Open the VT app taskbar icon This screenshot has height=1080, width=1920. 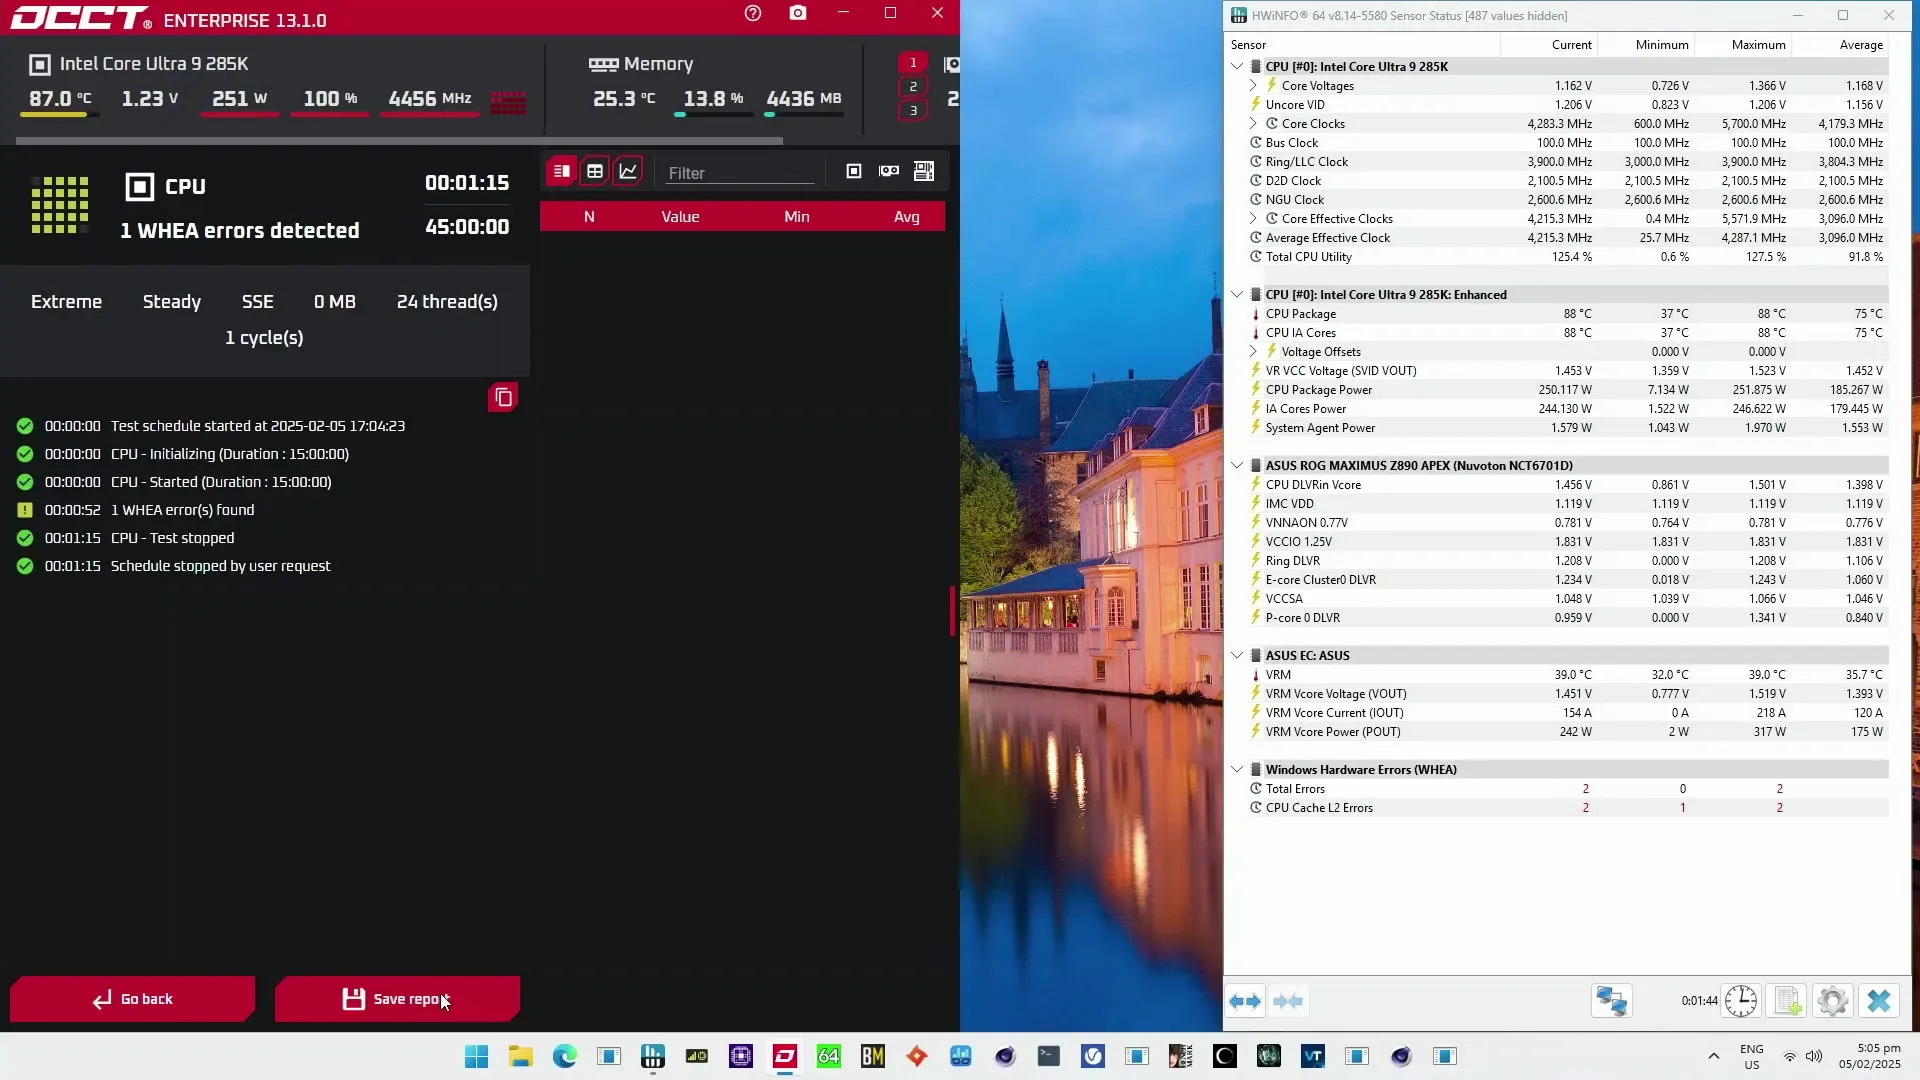click(1313, 1056)
